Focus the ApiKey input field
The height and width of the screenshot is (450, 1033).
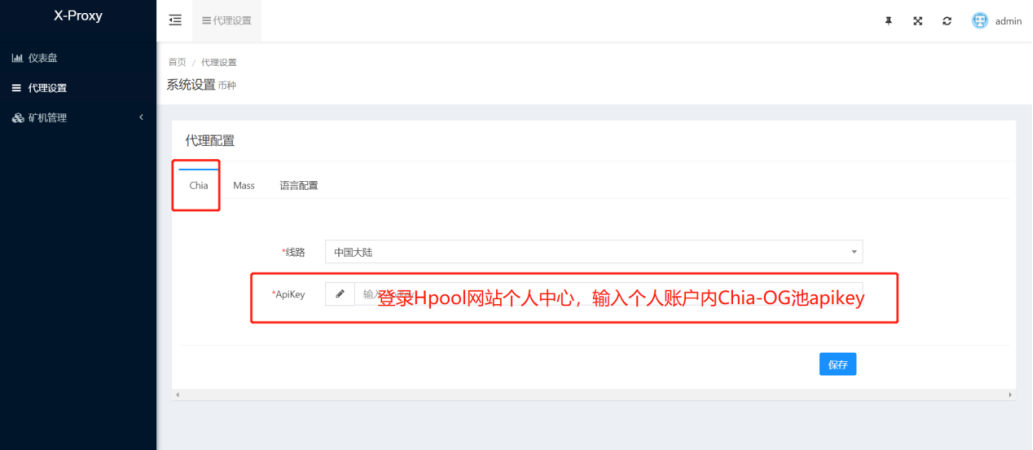click(608, 294)
